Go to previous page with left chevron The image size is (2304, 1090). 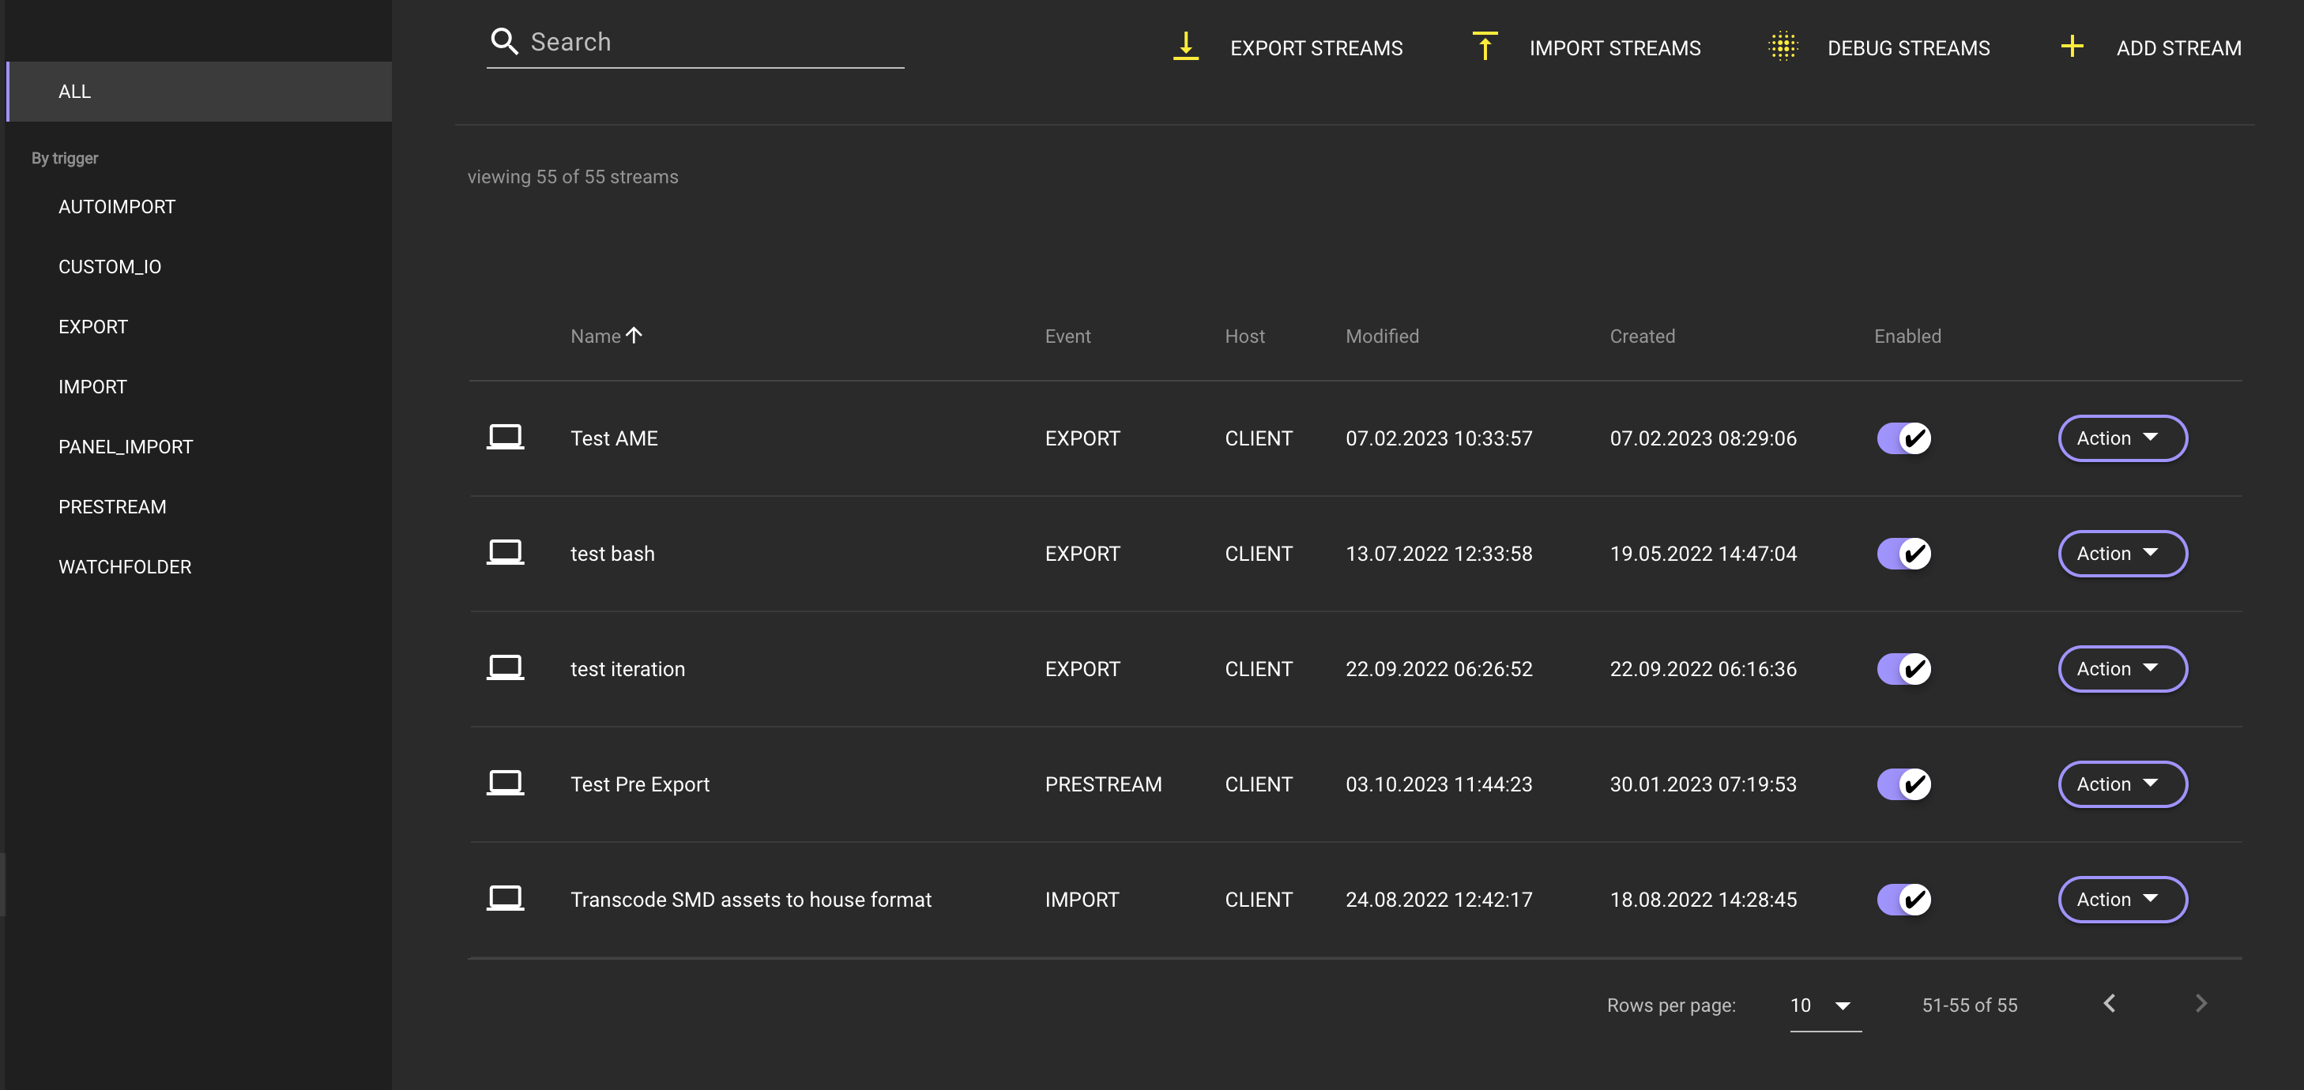pyautogui.click(x=2109, y=1004)
